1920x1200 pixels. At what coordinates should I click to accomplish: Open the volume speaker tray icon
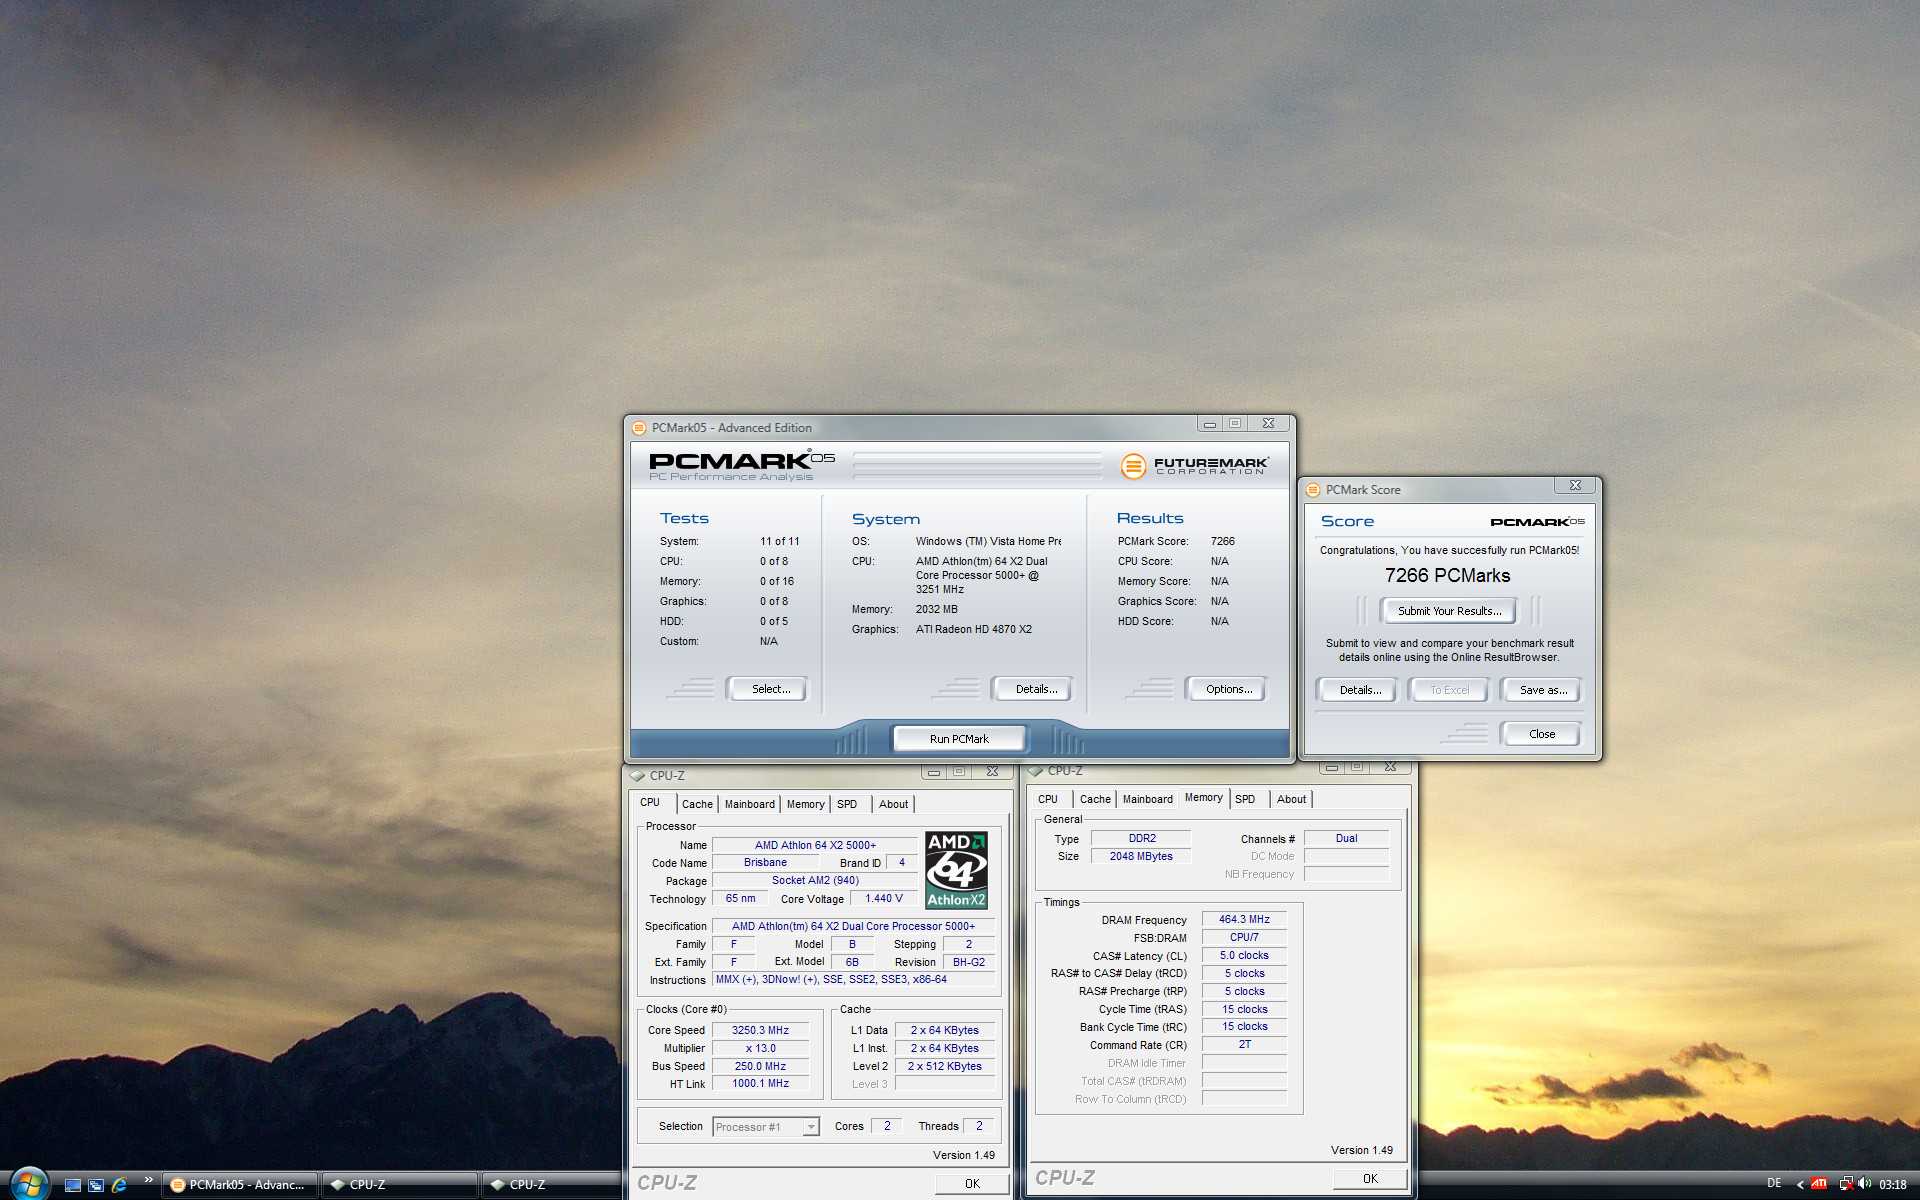coord(1865,1184)
